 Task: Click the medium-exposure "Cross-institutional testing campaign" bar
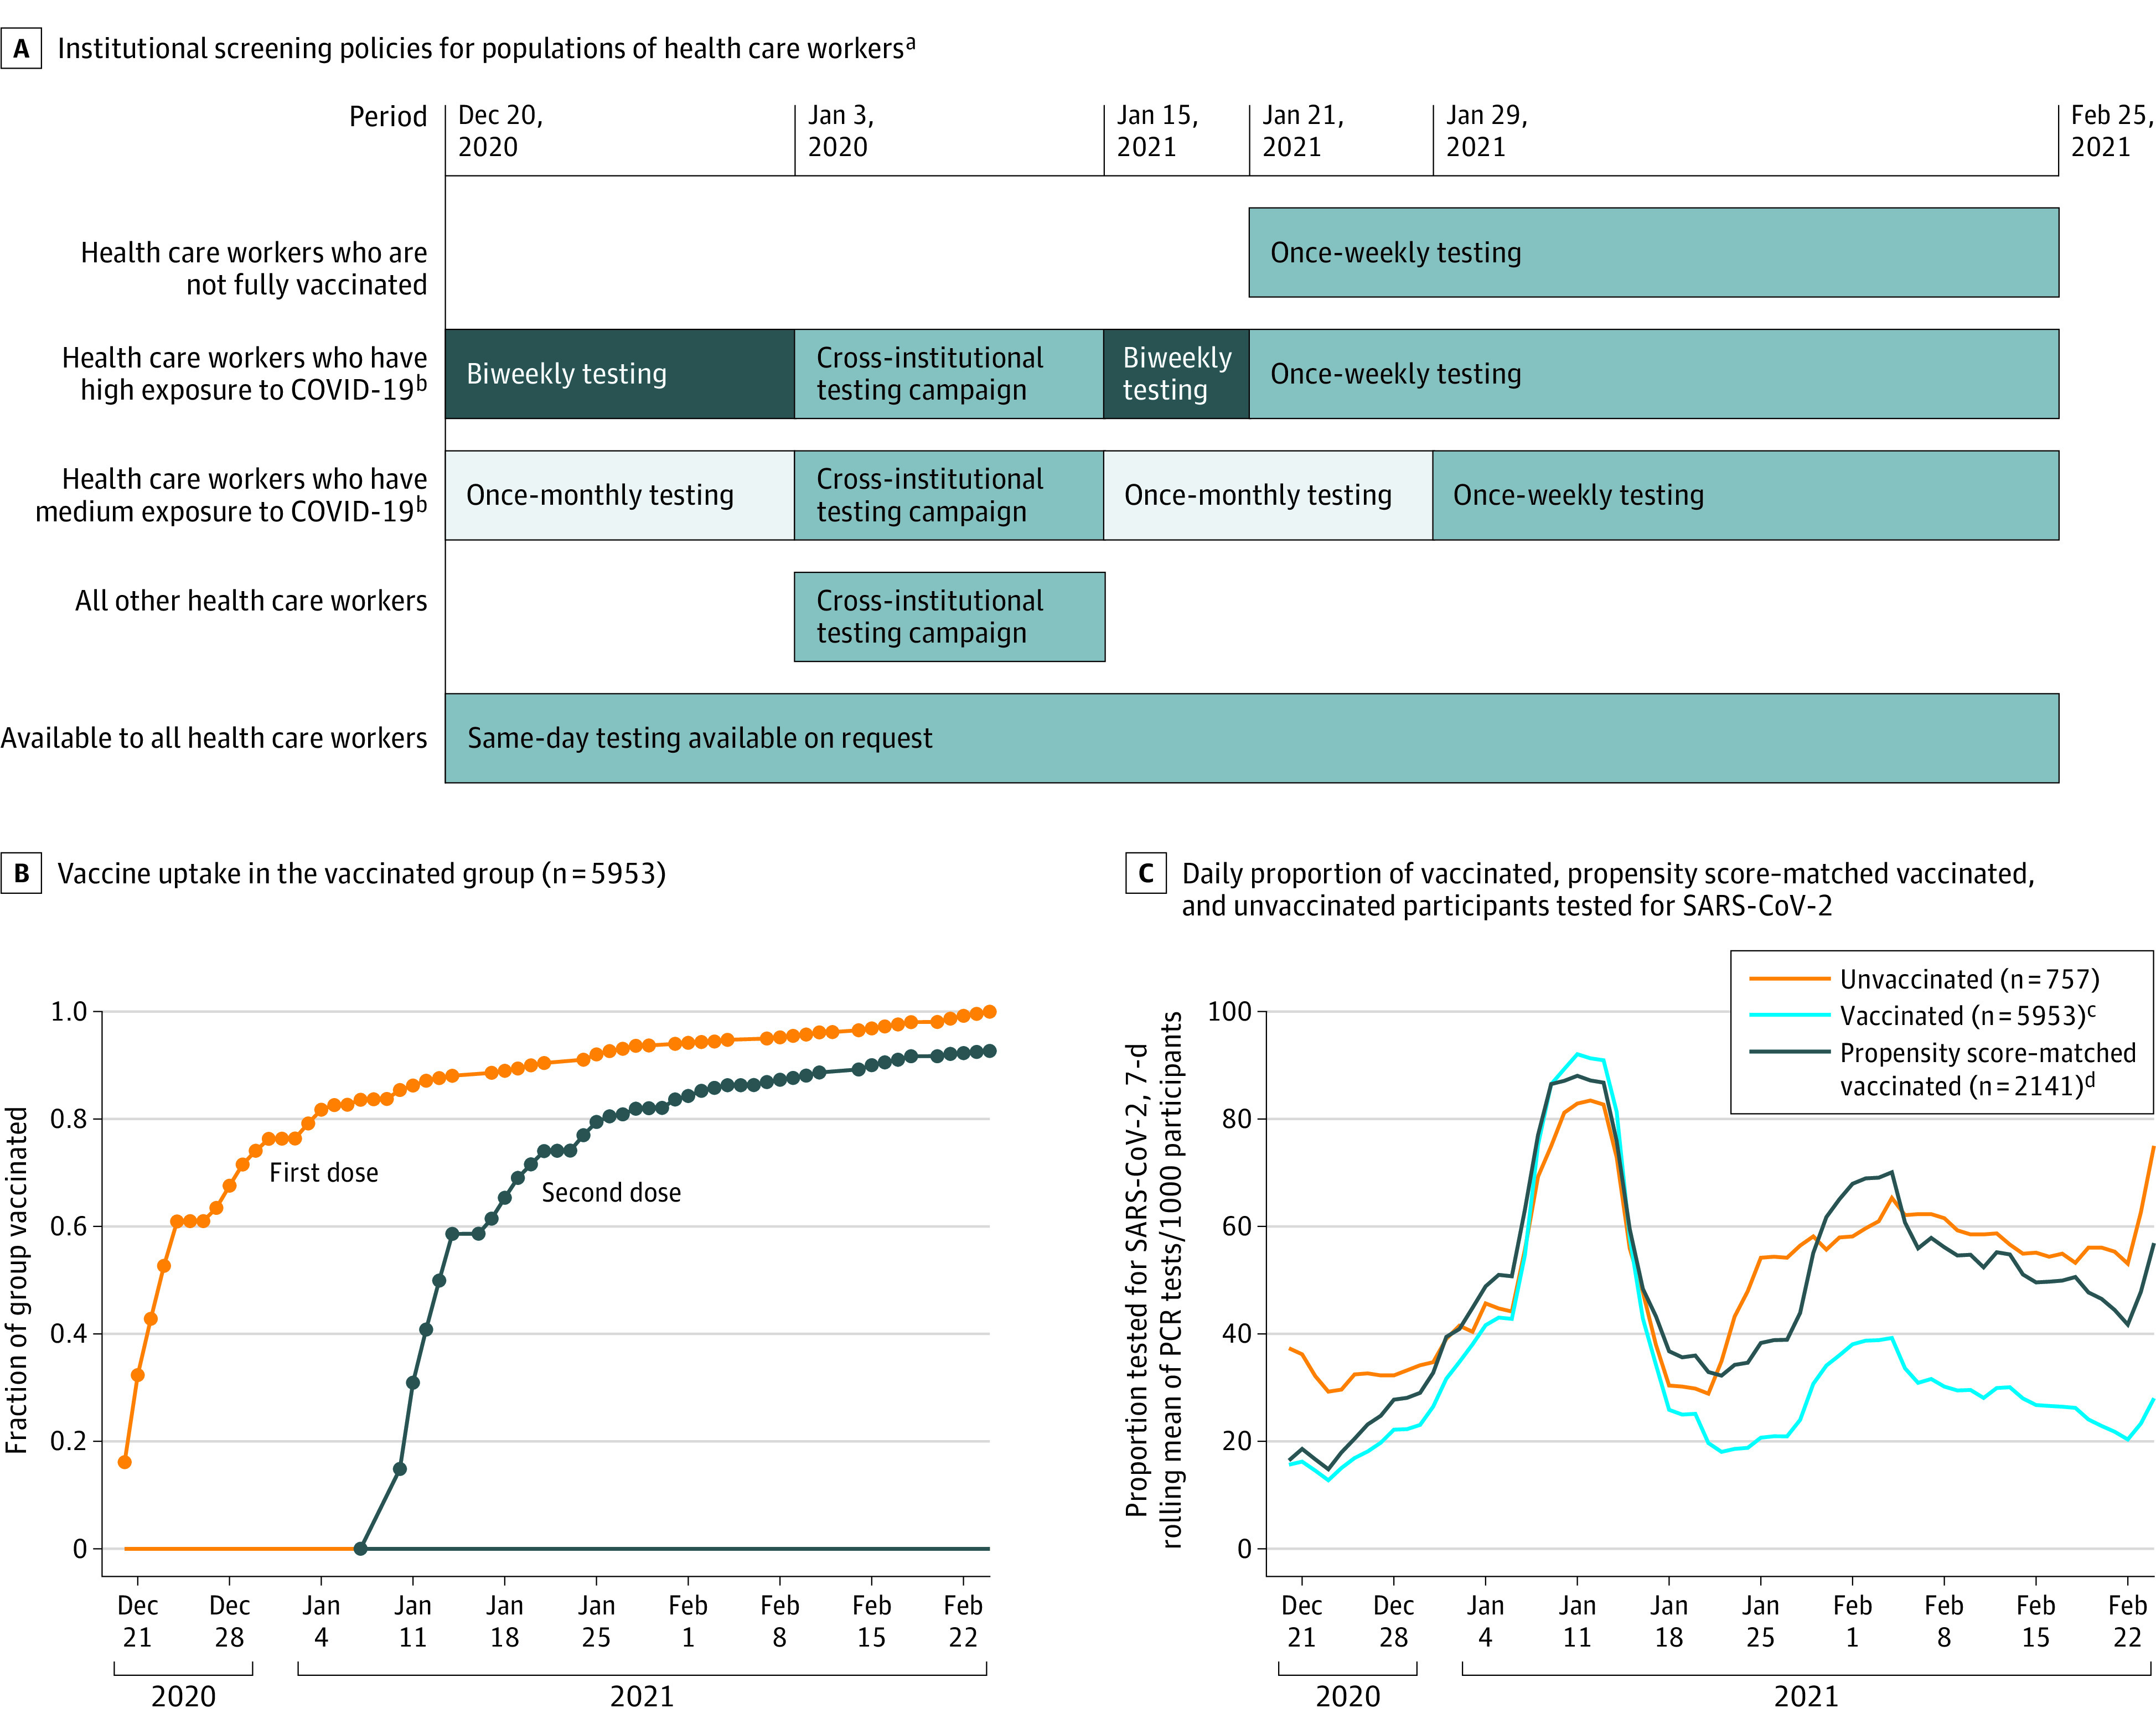[949, 495]
